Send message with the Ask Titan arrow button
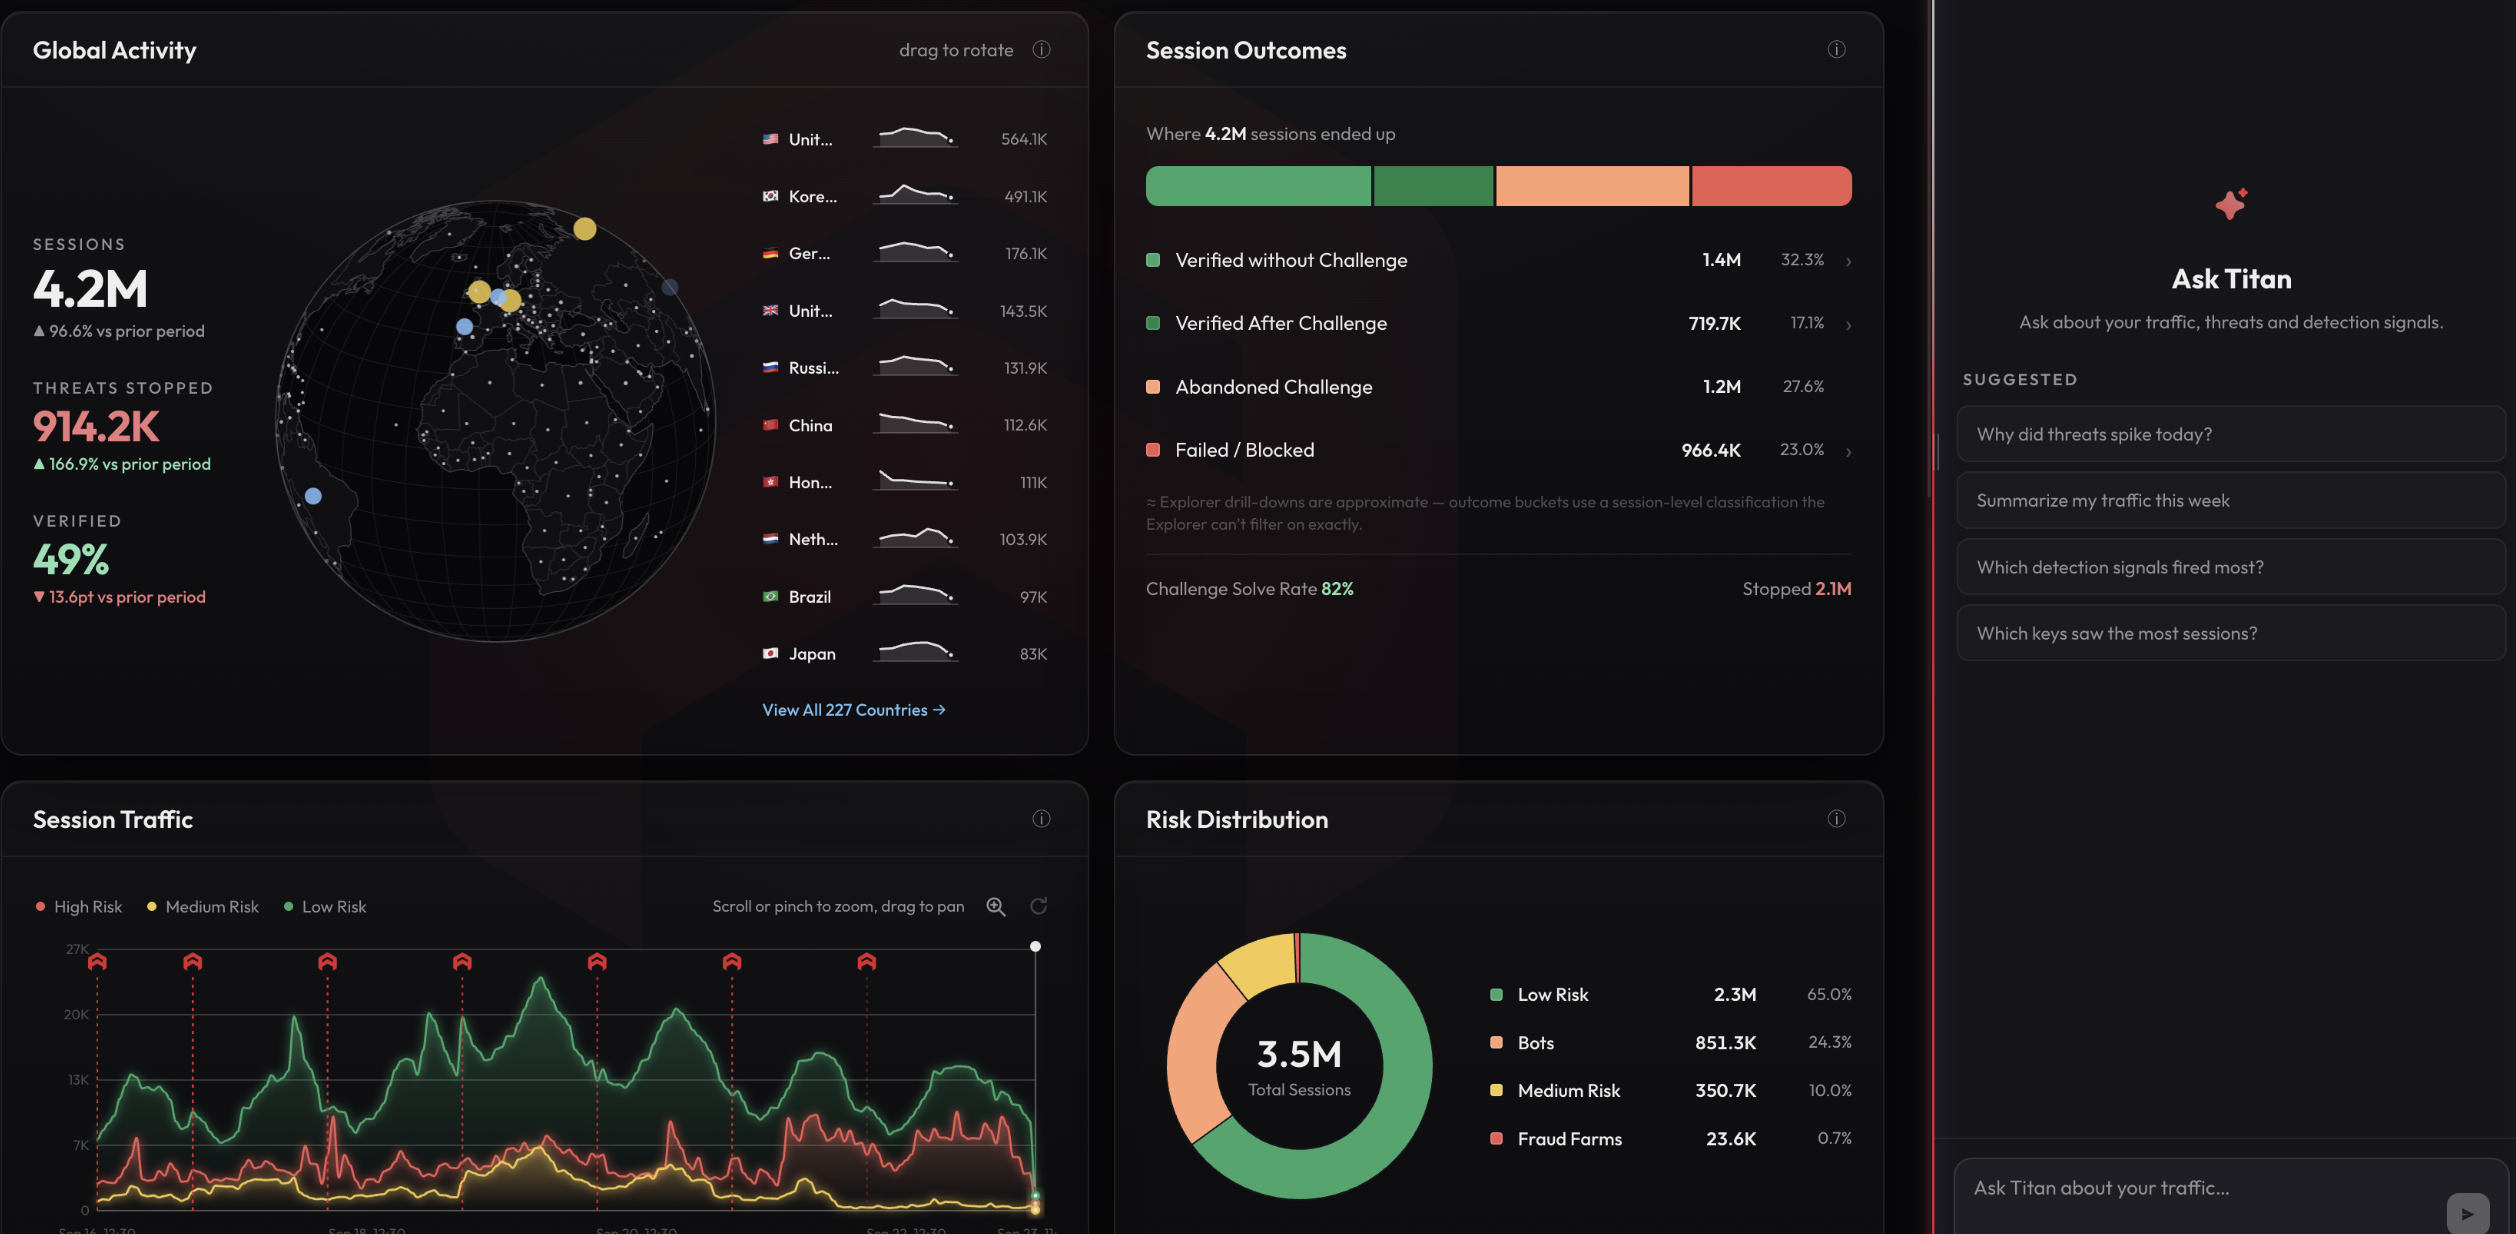 coord(2467,1213)
